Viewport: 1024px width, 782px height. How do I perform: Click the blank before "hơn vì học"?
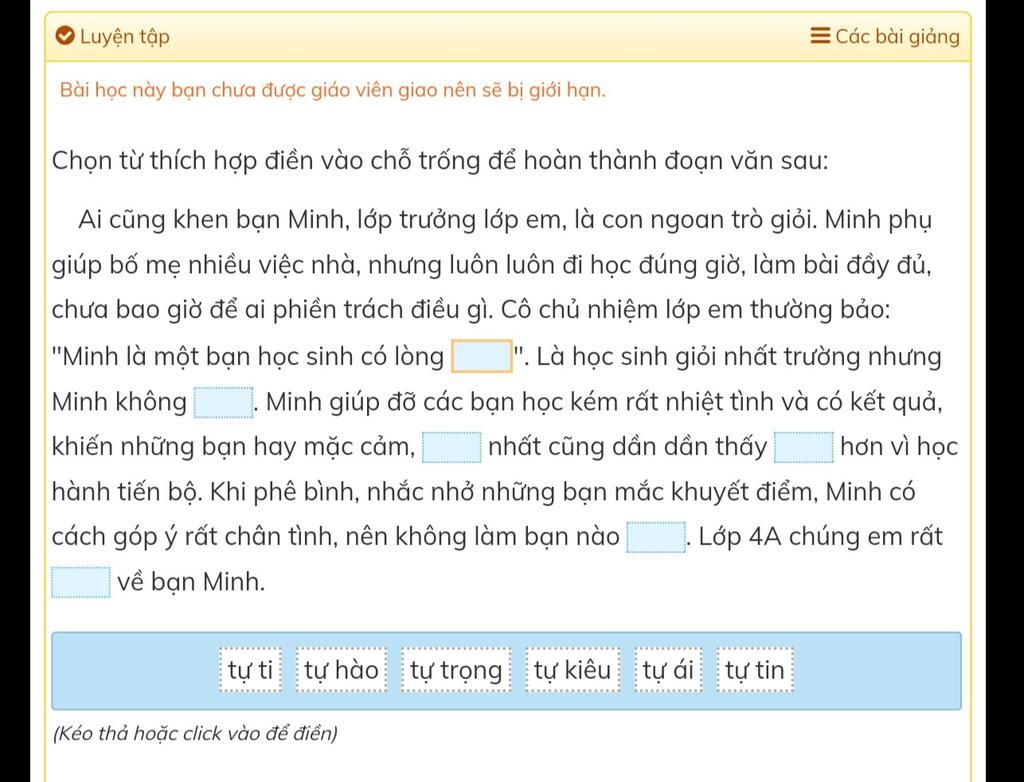point(804,448)
